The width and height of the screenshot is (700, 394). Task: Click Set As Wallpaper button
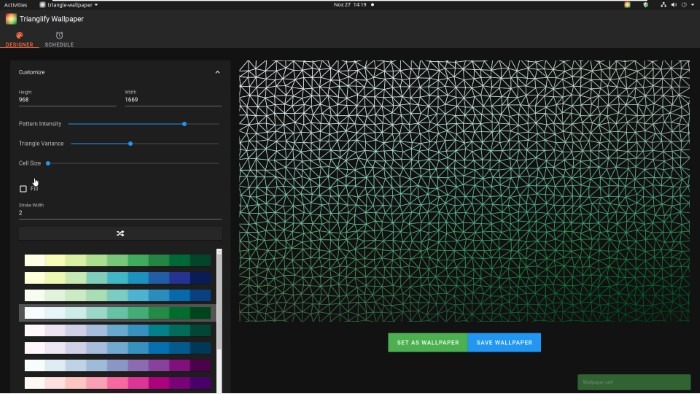[x=428, y=342]
